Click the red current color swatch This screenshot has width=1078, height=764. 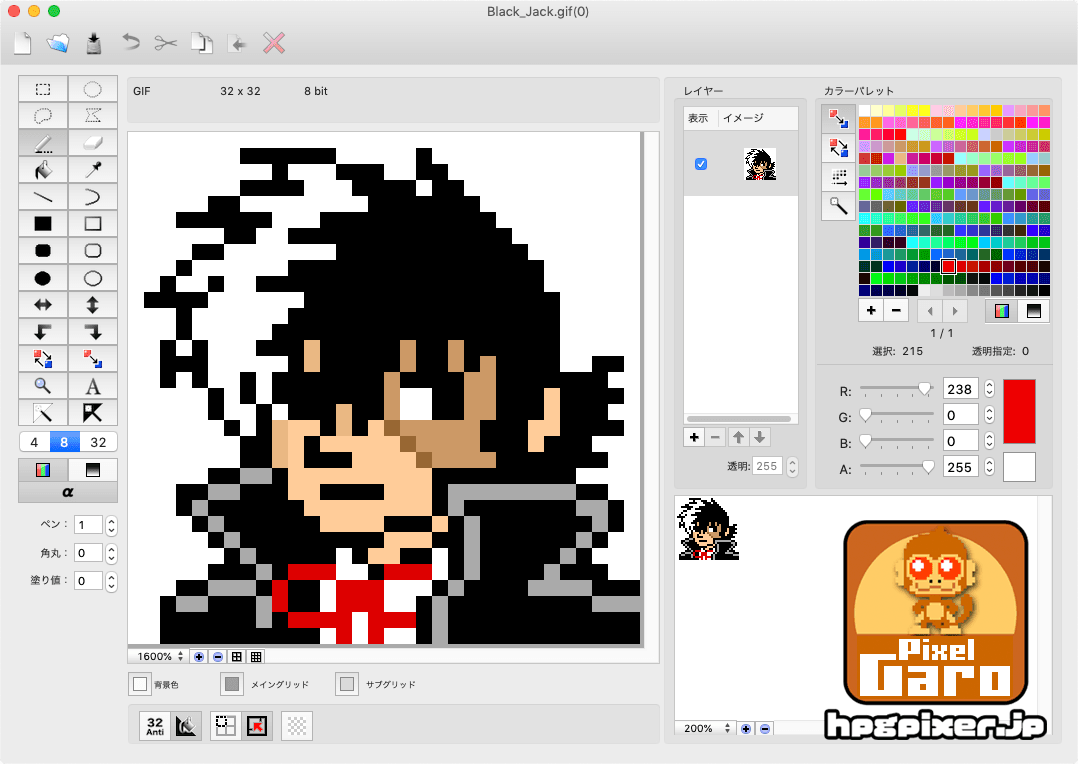click(x=1020, y=411)
